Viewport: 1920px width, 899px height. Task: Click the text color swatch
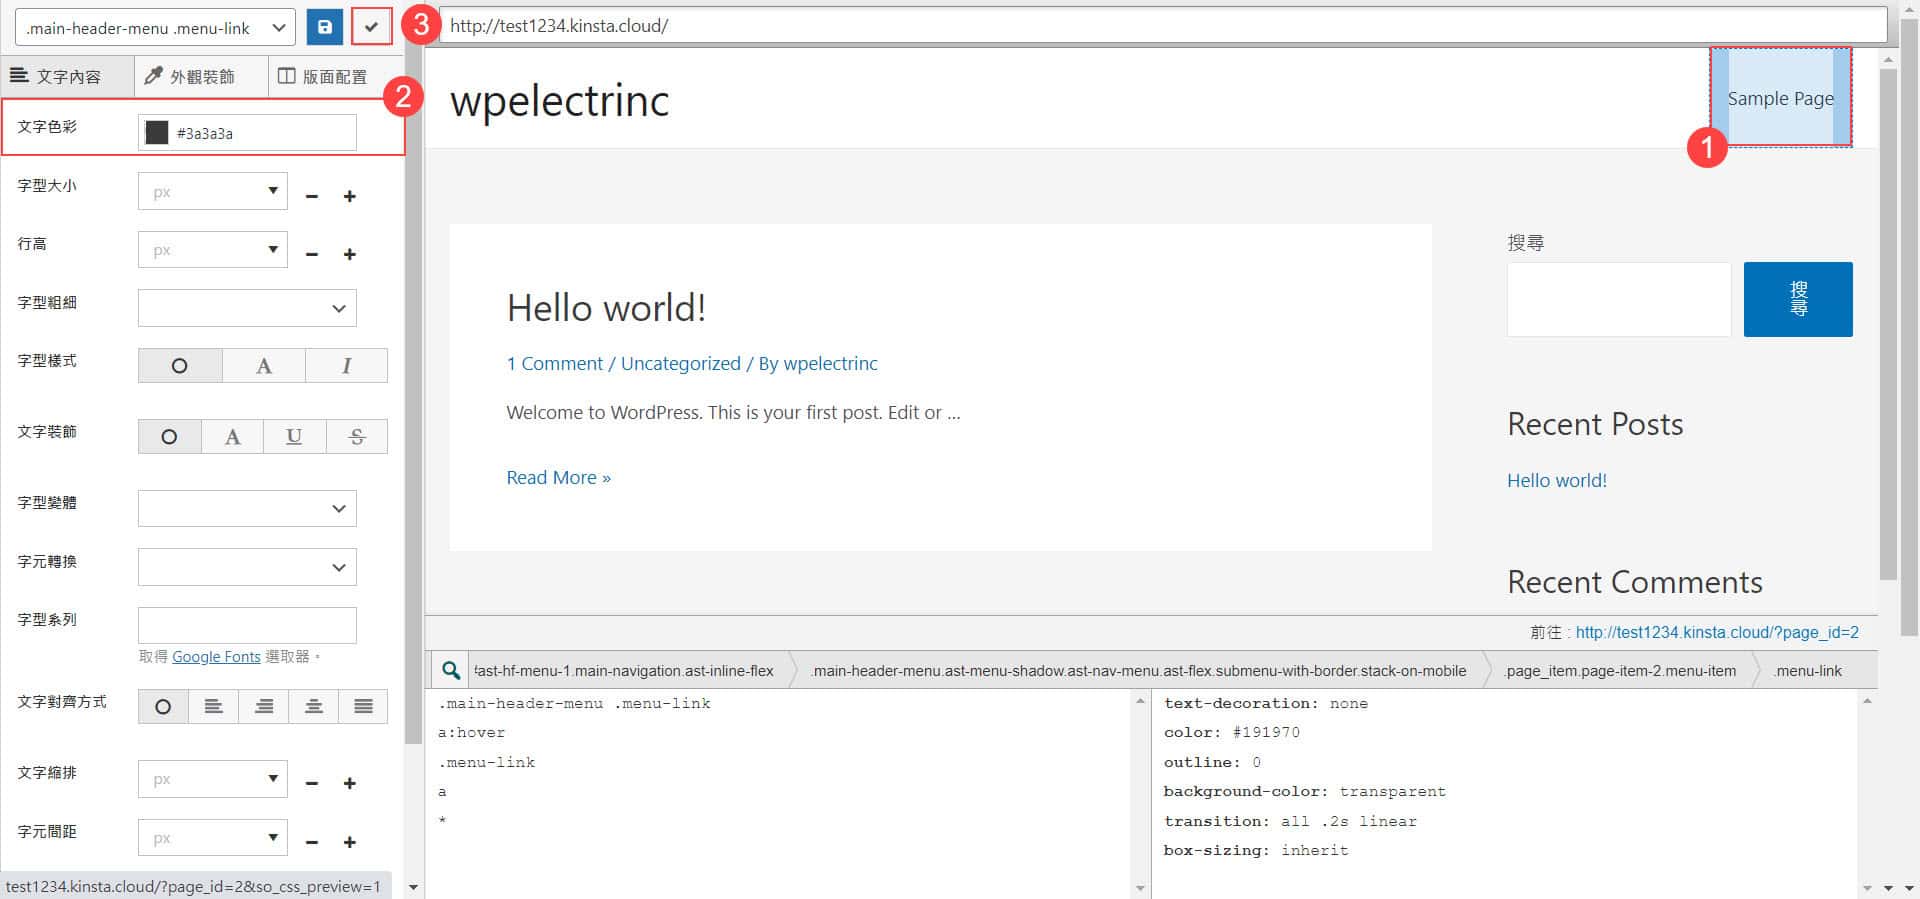[x=157, y=133]
